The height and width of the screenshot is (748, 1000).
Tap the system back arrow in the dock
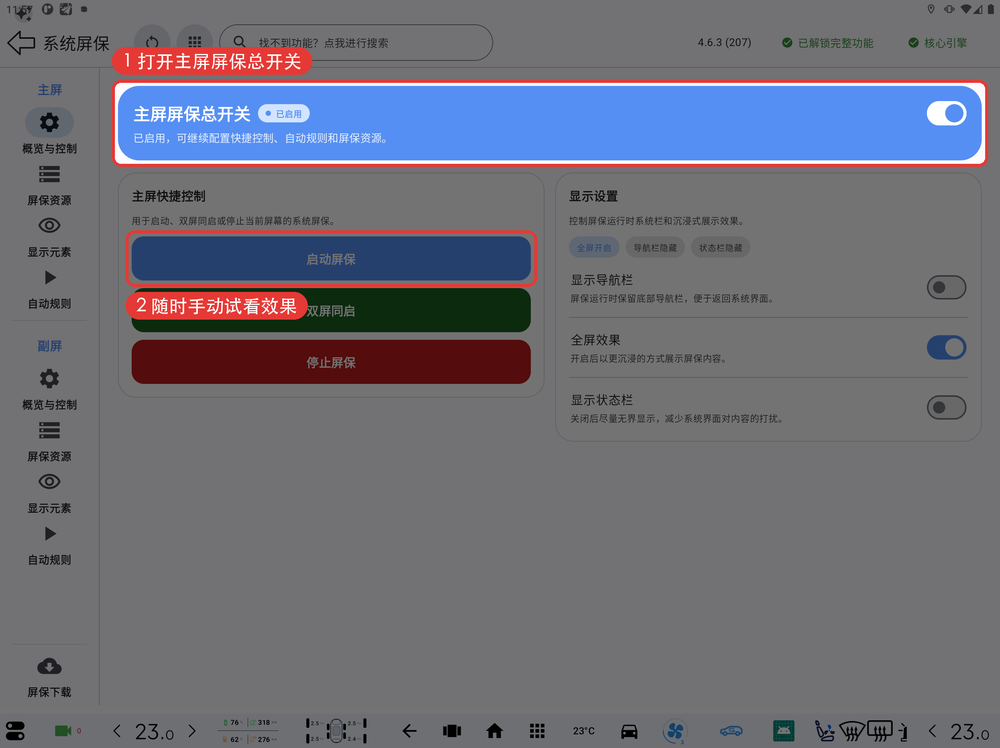409,731
